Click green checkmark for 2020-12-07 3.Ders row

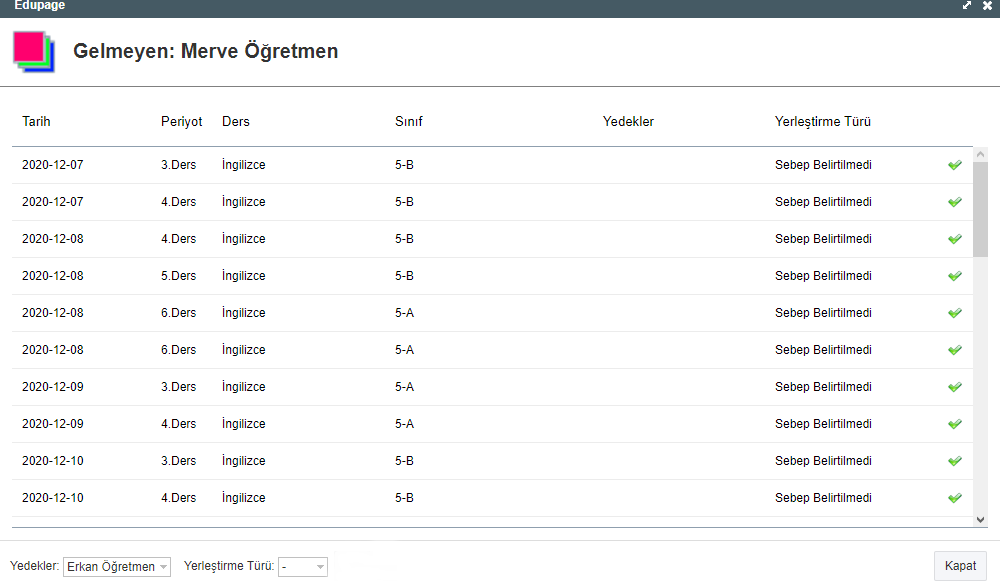[954, 165]
